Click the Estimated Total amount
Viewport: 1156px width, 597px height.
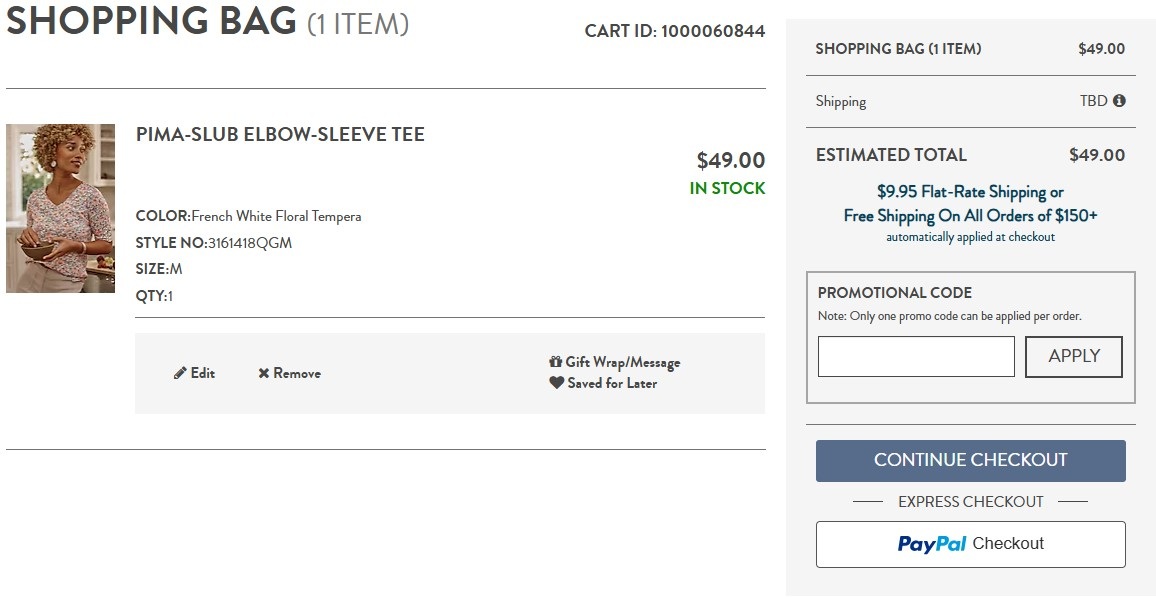(x=1096, y=155)
